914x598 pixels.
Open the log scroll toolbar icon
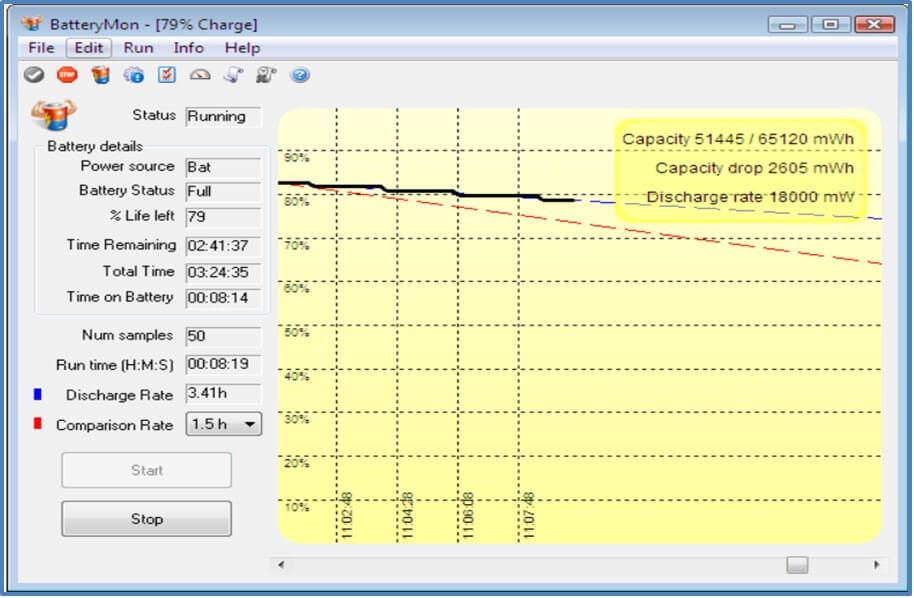233,75
